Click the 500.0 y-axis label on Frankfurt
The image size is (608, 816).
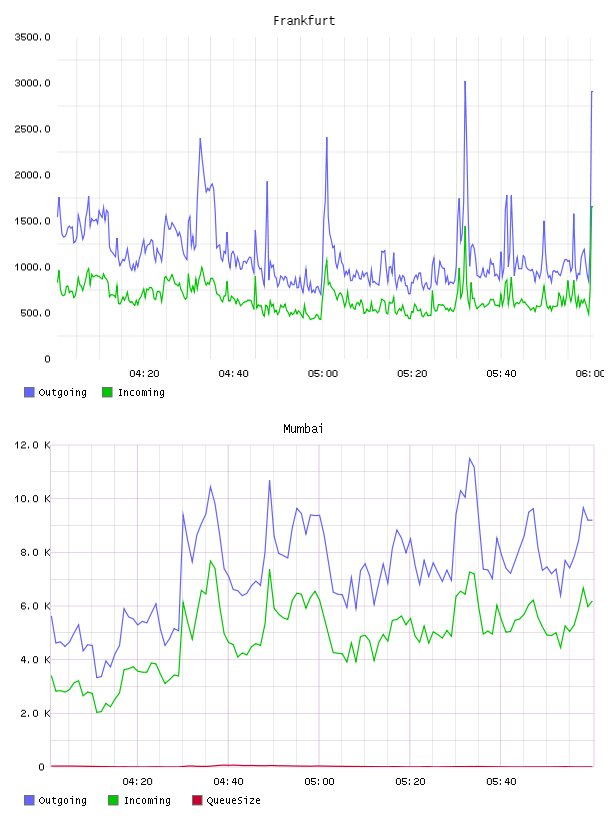click(35, 313)
